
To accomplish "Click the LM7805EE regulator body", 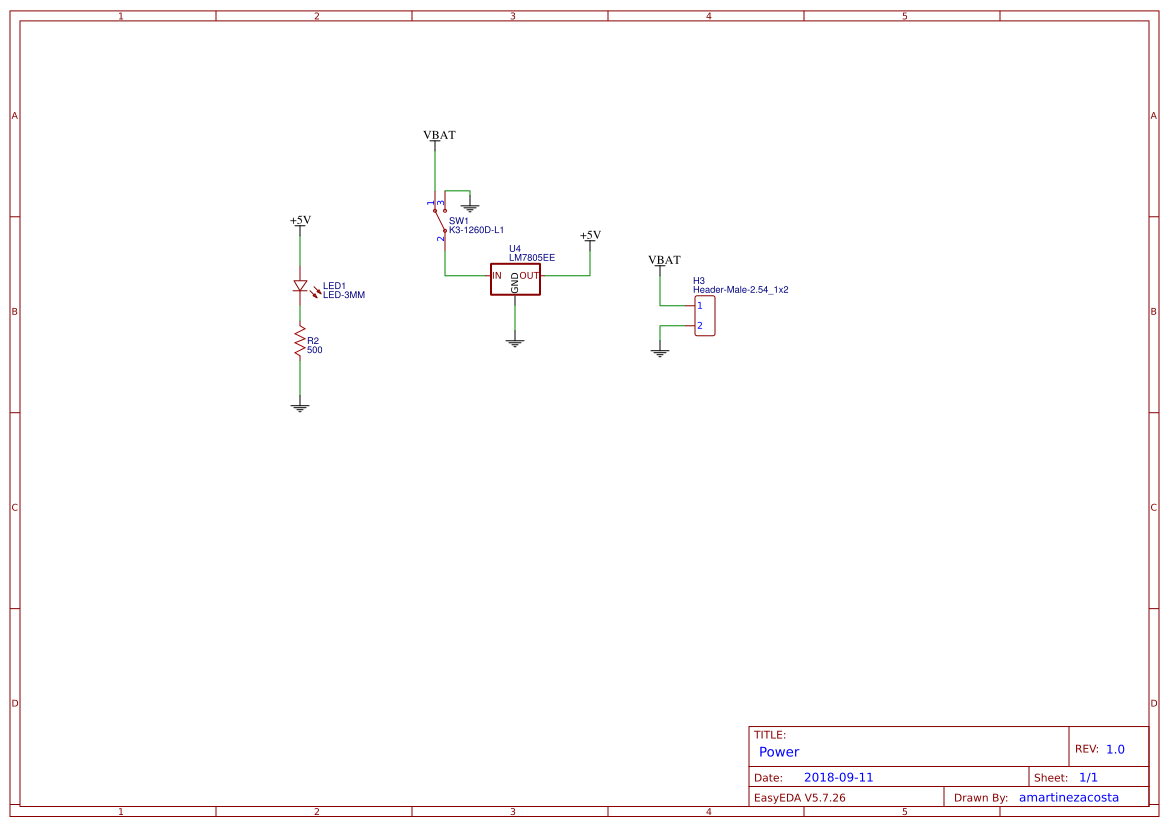I will click(x=514, y=278).
